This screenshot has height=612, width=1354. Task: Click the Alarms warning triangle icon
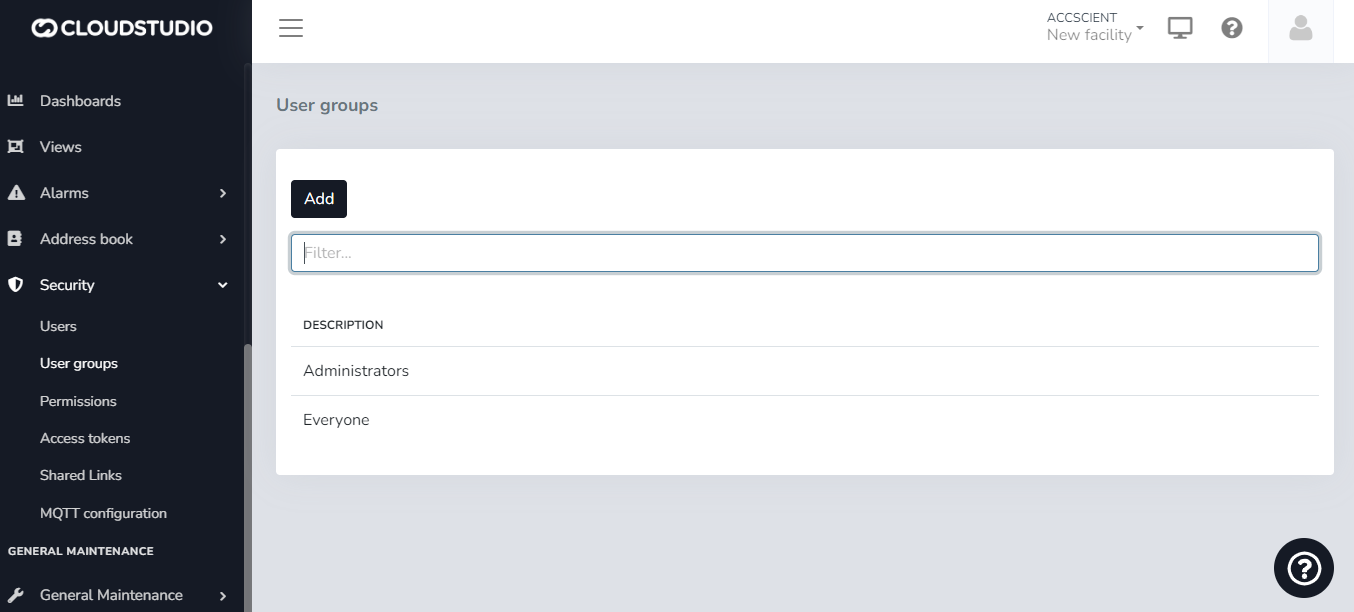point(15,193)
